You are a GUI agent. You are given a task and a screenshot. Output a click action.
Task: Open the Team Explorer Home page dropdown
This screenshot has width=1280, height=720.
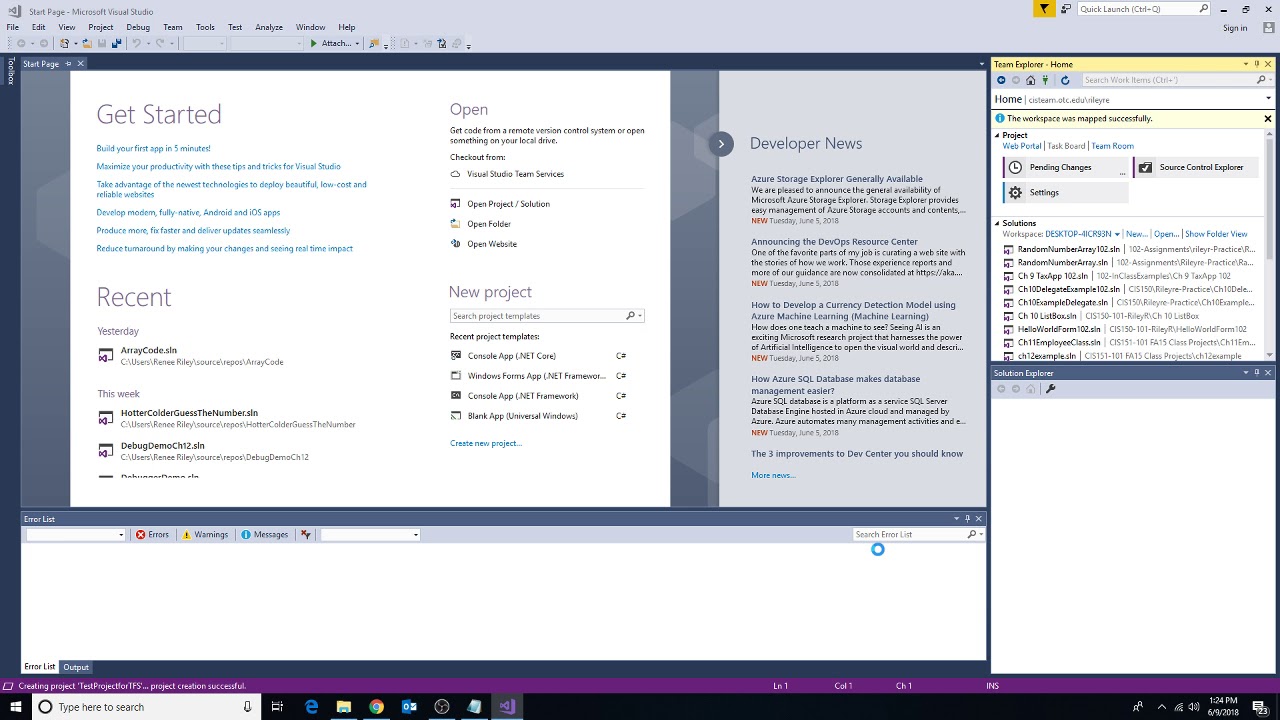pos(1268,100)
